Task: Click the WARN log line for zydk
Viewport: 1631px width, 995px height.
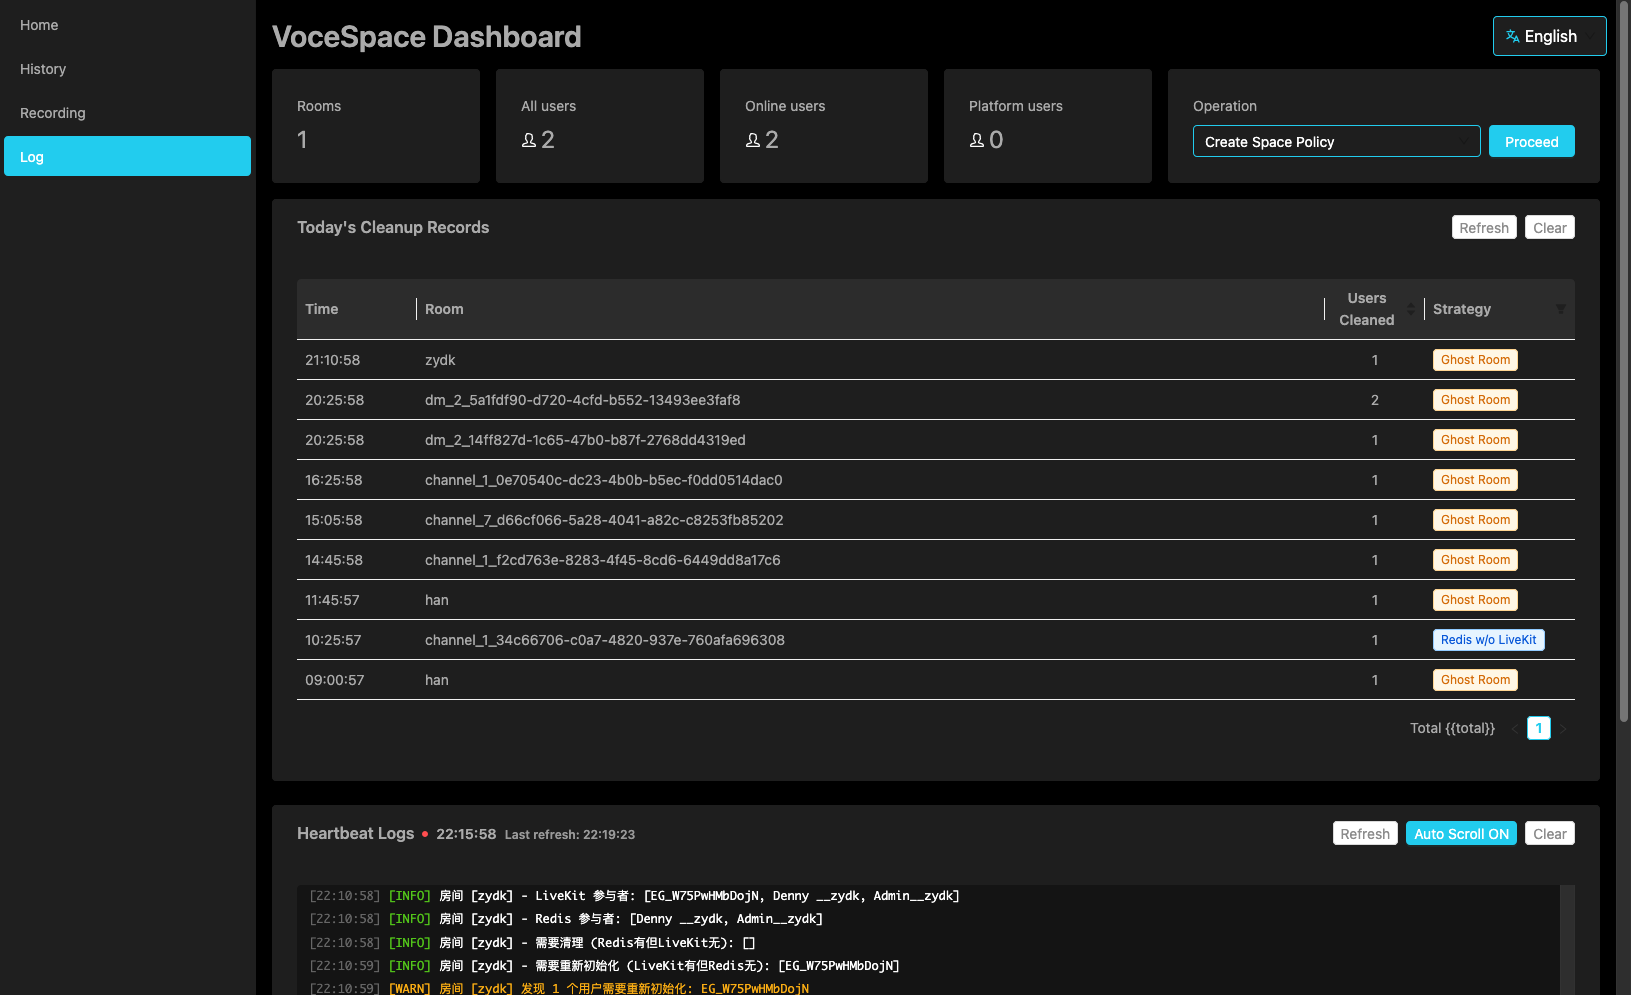Action: click(559, 988)
